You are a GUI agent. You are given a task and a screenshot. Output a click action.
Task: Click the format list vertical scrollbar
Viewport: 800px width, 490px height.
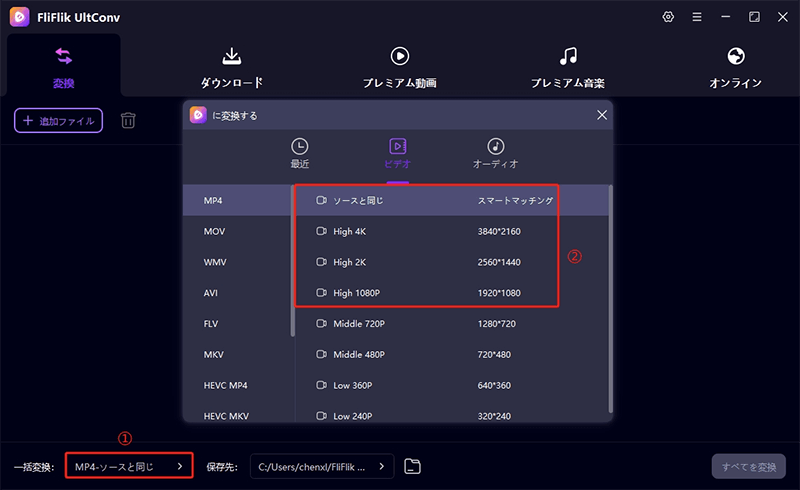pyautogui.click(x=293, y=260)
